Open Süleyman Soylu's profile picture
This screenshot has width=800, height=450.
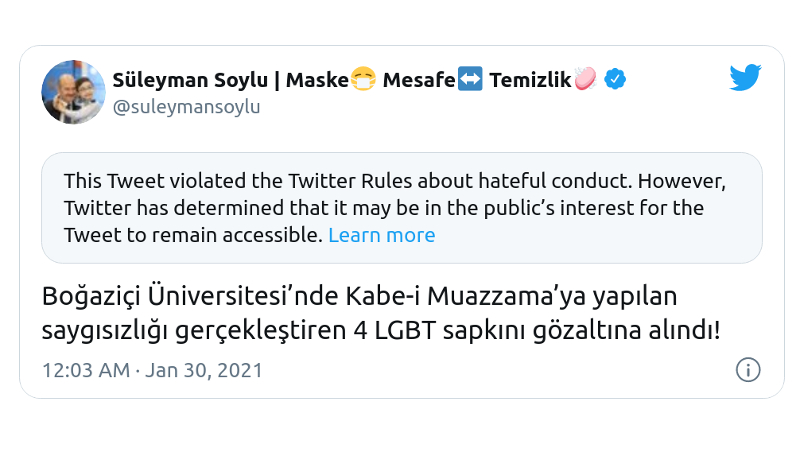[x=73, y=92]
